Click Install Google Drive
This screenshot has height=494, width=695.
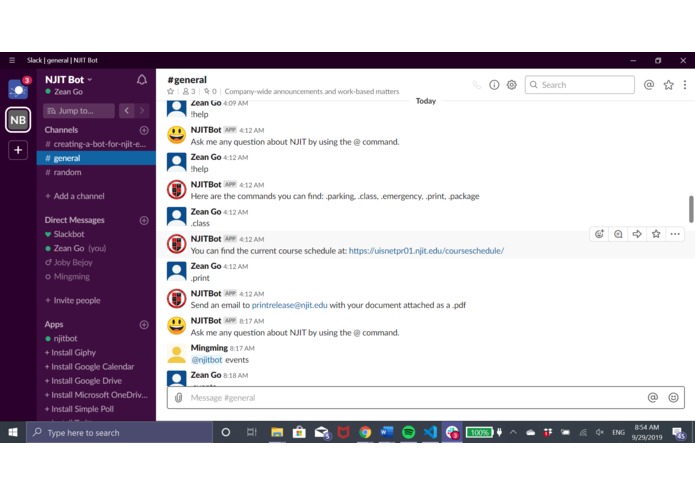(x=83, y=381)
